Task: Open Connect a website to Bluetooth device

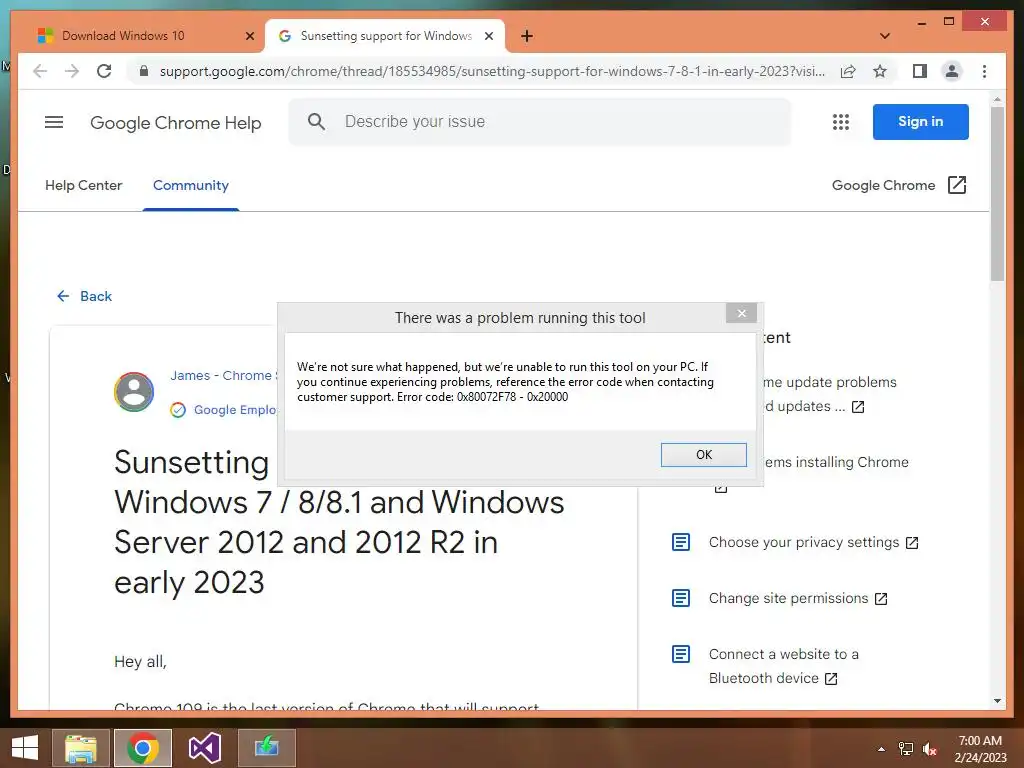Action: 784,666
